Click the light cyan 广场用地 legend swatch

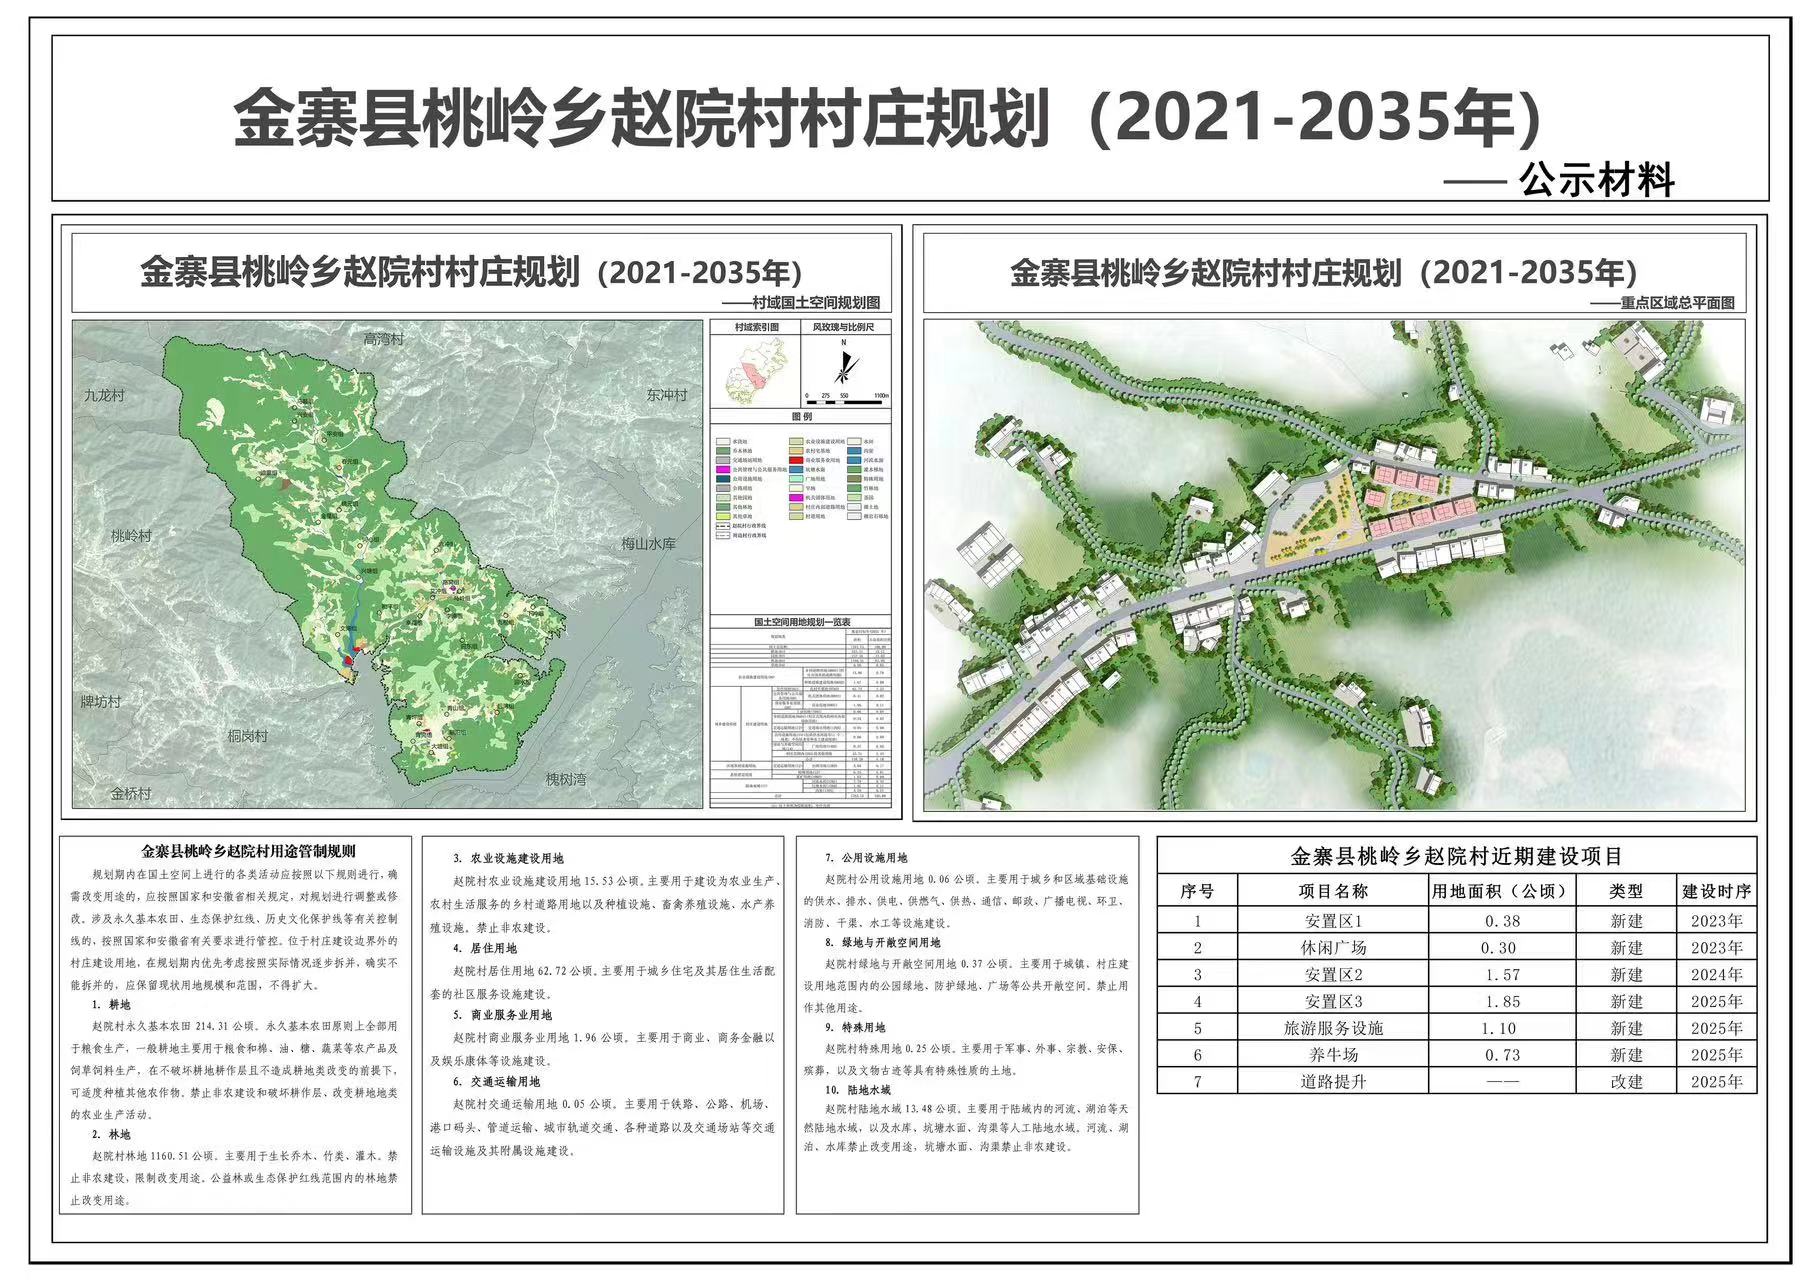[x=796, y=479]
